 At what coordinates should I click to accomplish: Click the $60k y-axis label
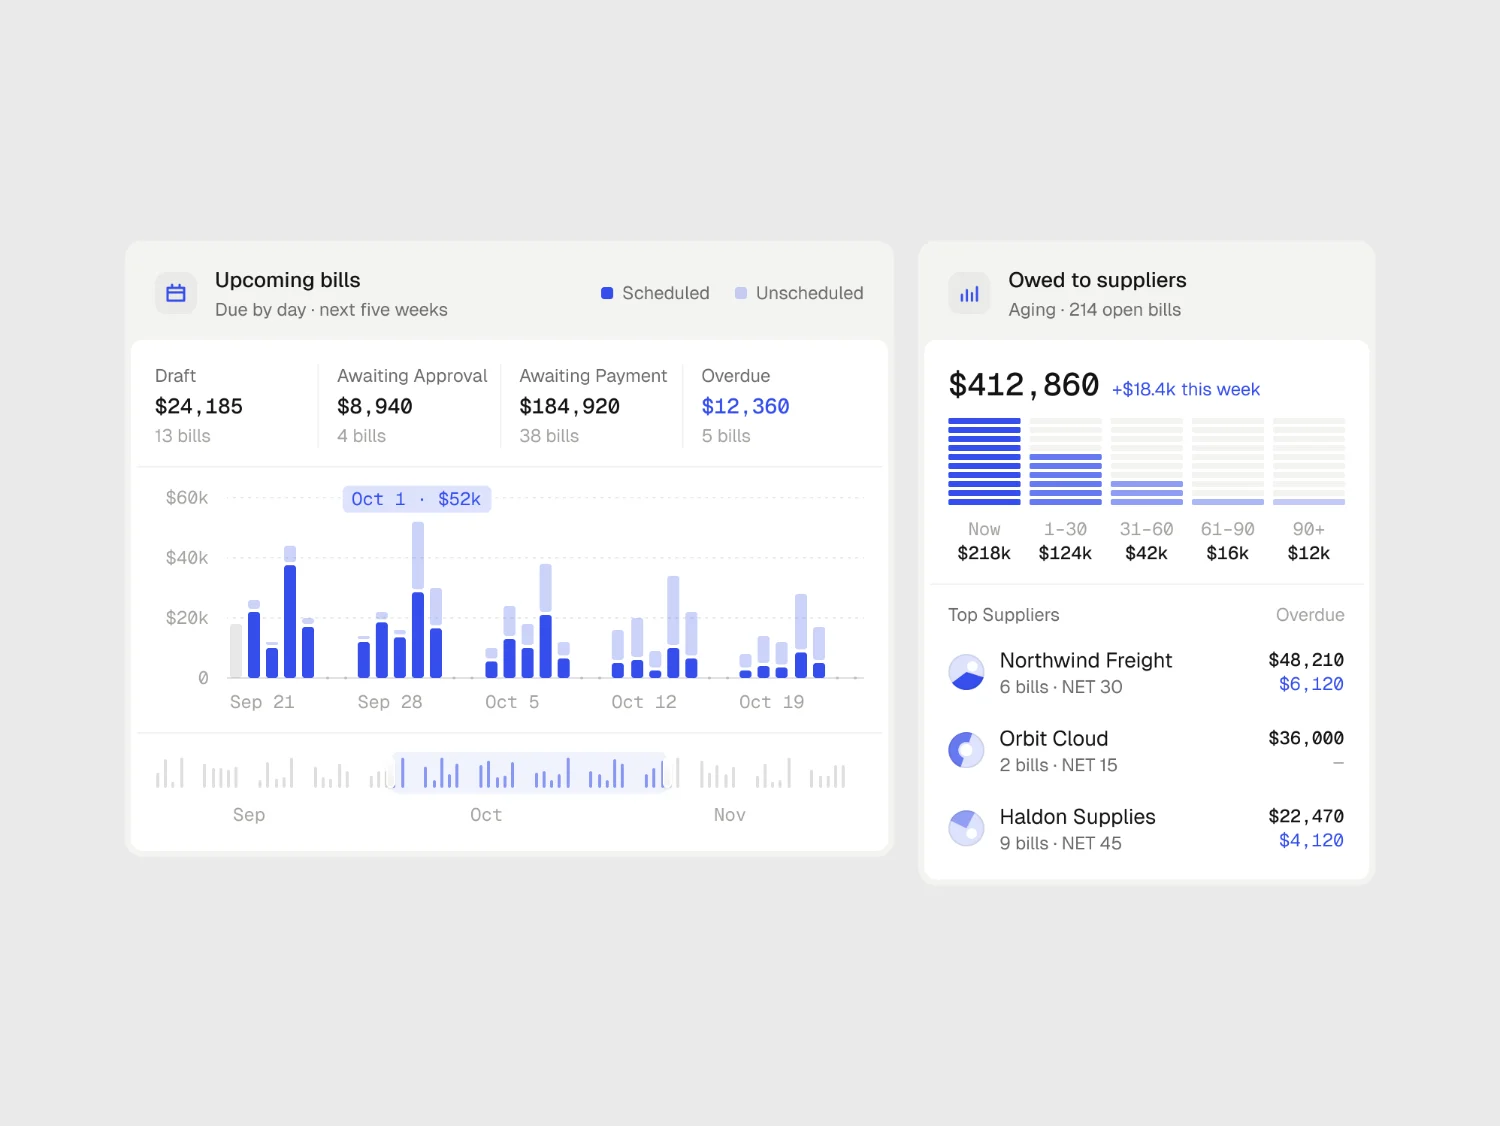tap(187, 498)
